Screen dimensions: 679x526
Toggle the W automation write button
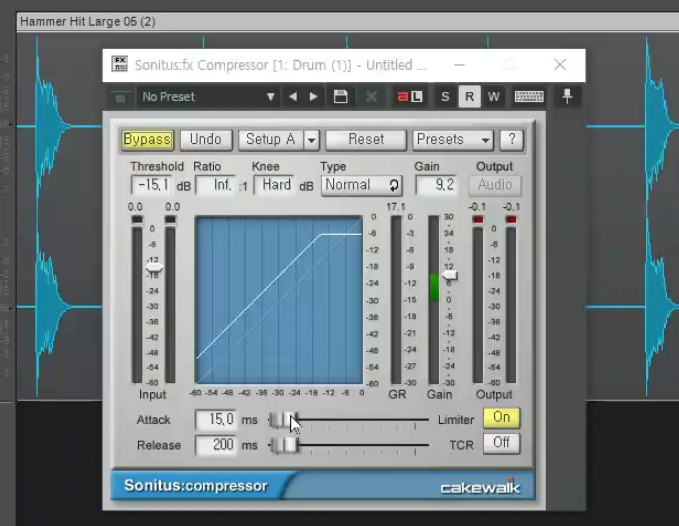(494, 97)
